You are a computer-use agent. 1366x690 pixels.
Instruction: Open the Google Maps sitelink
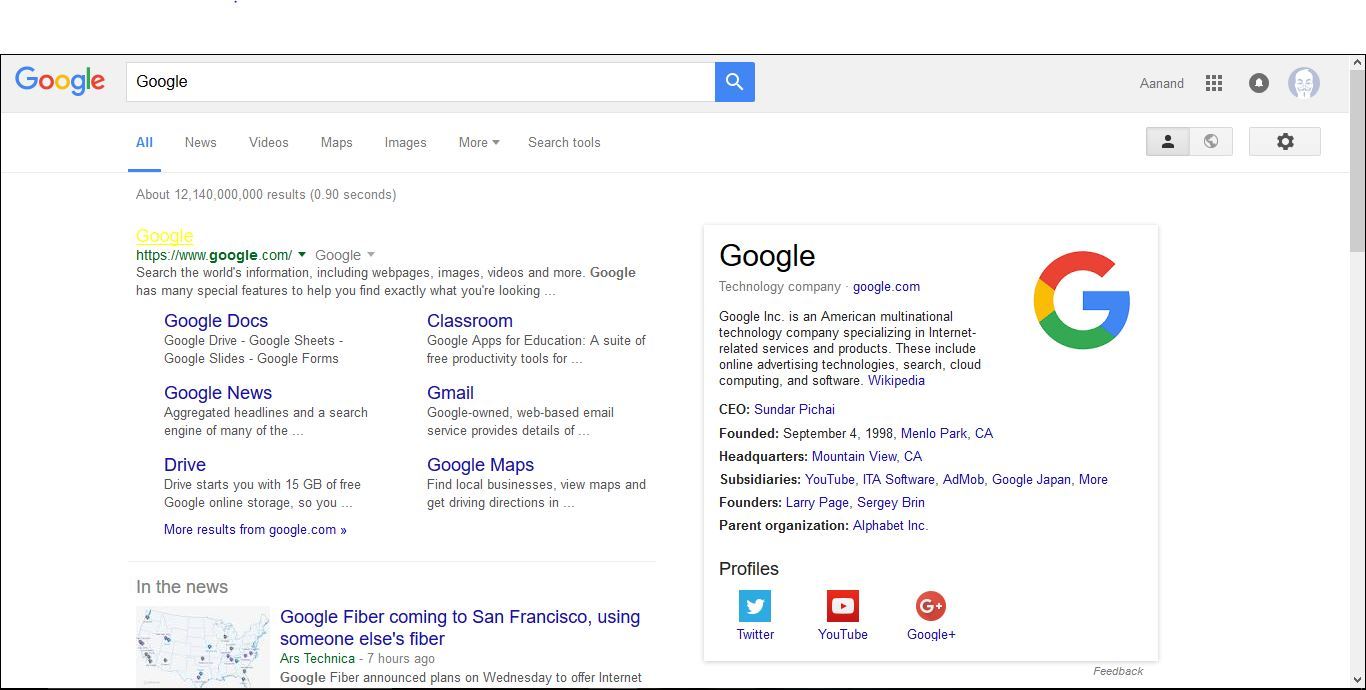(480, 465)
